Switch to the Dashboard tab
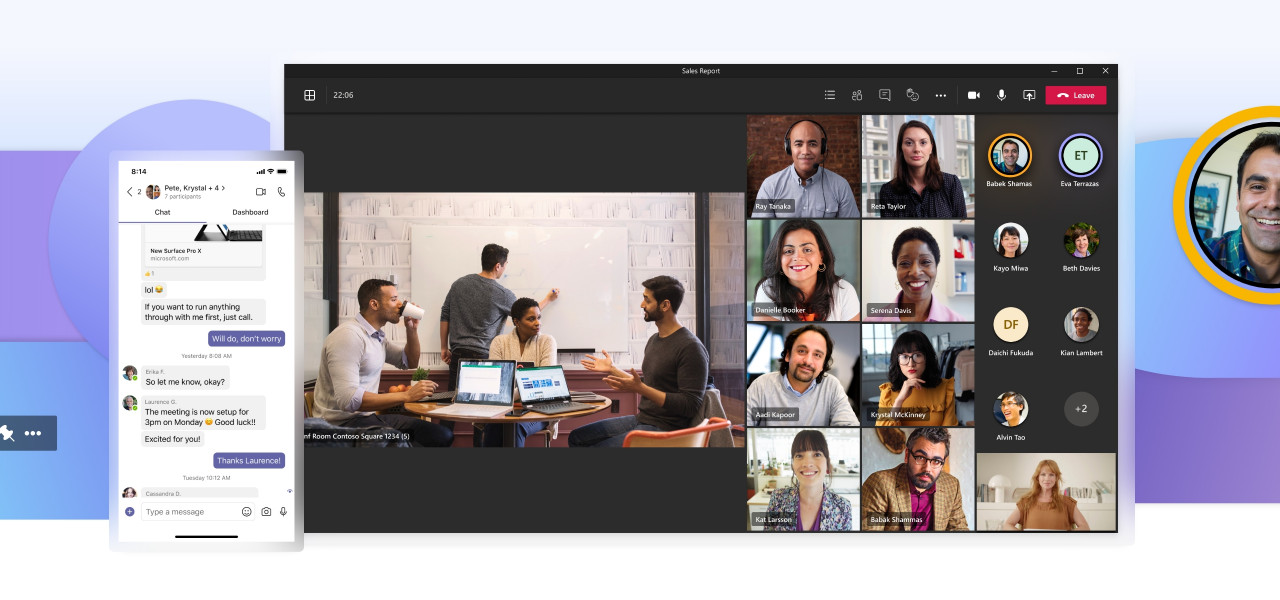 coord(250,212)
